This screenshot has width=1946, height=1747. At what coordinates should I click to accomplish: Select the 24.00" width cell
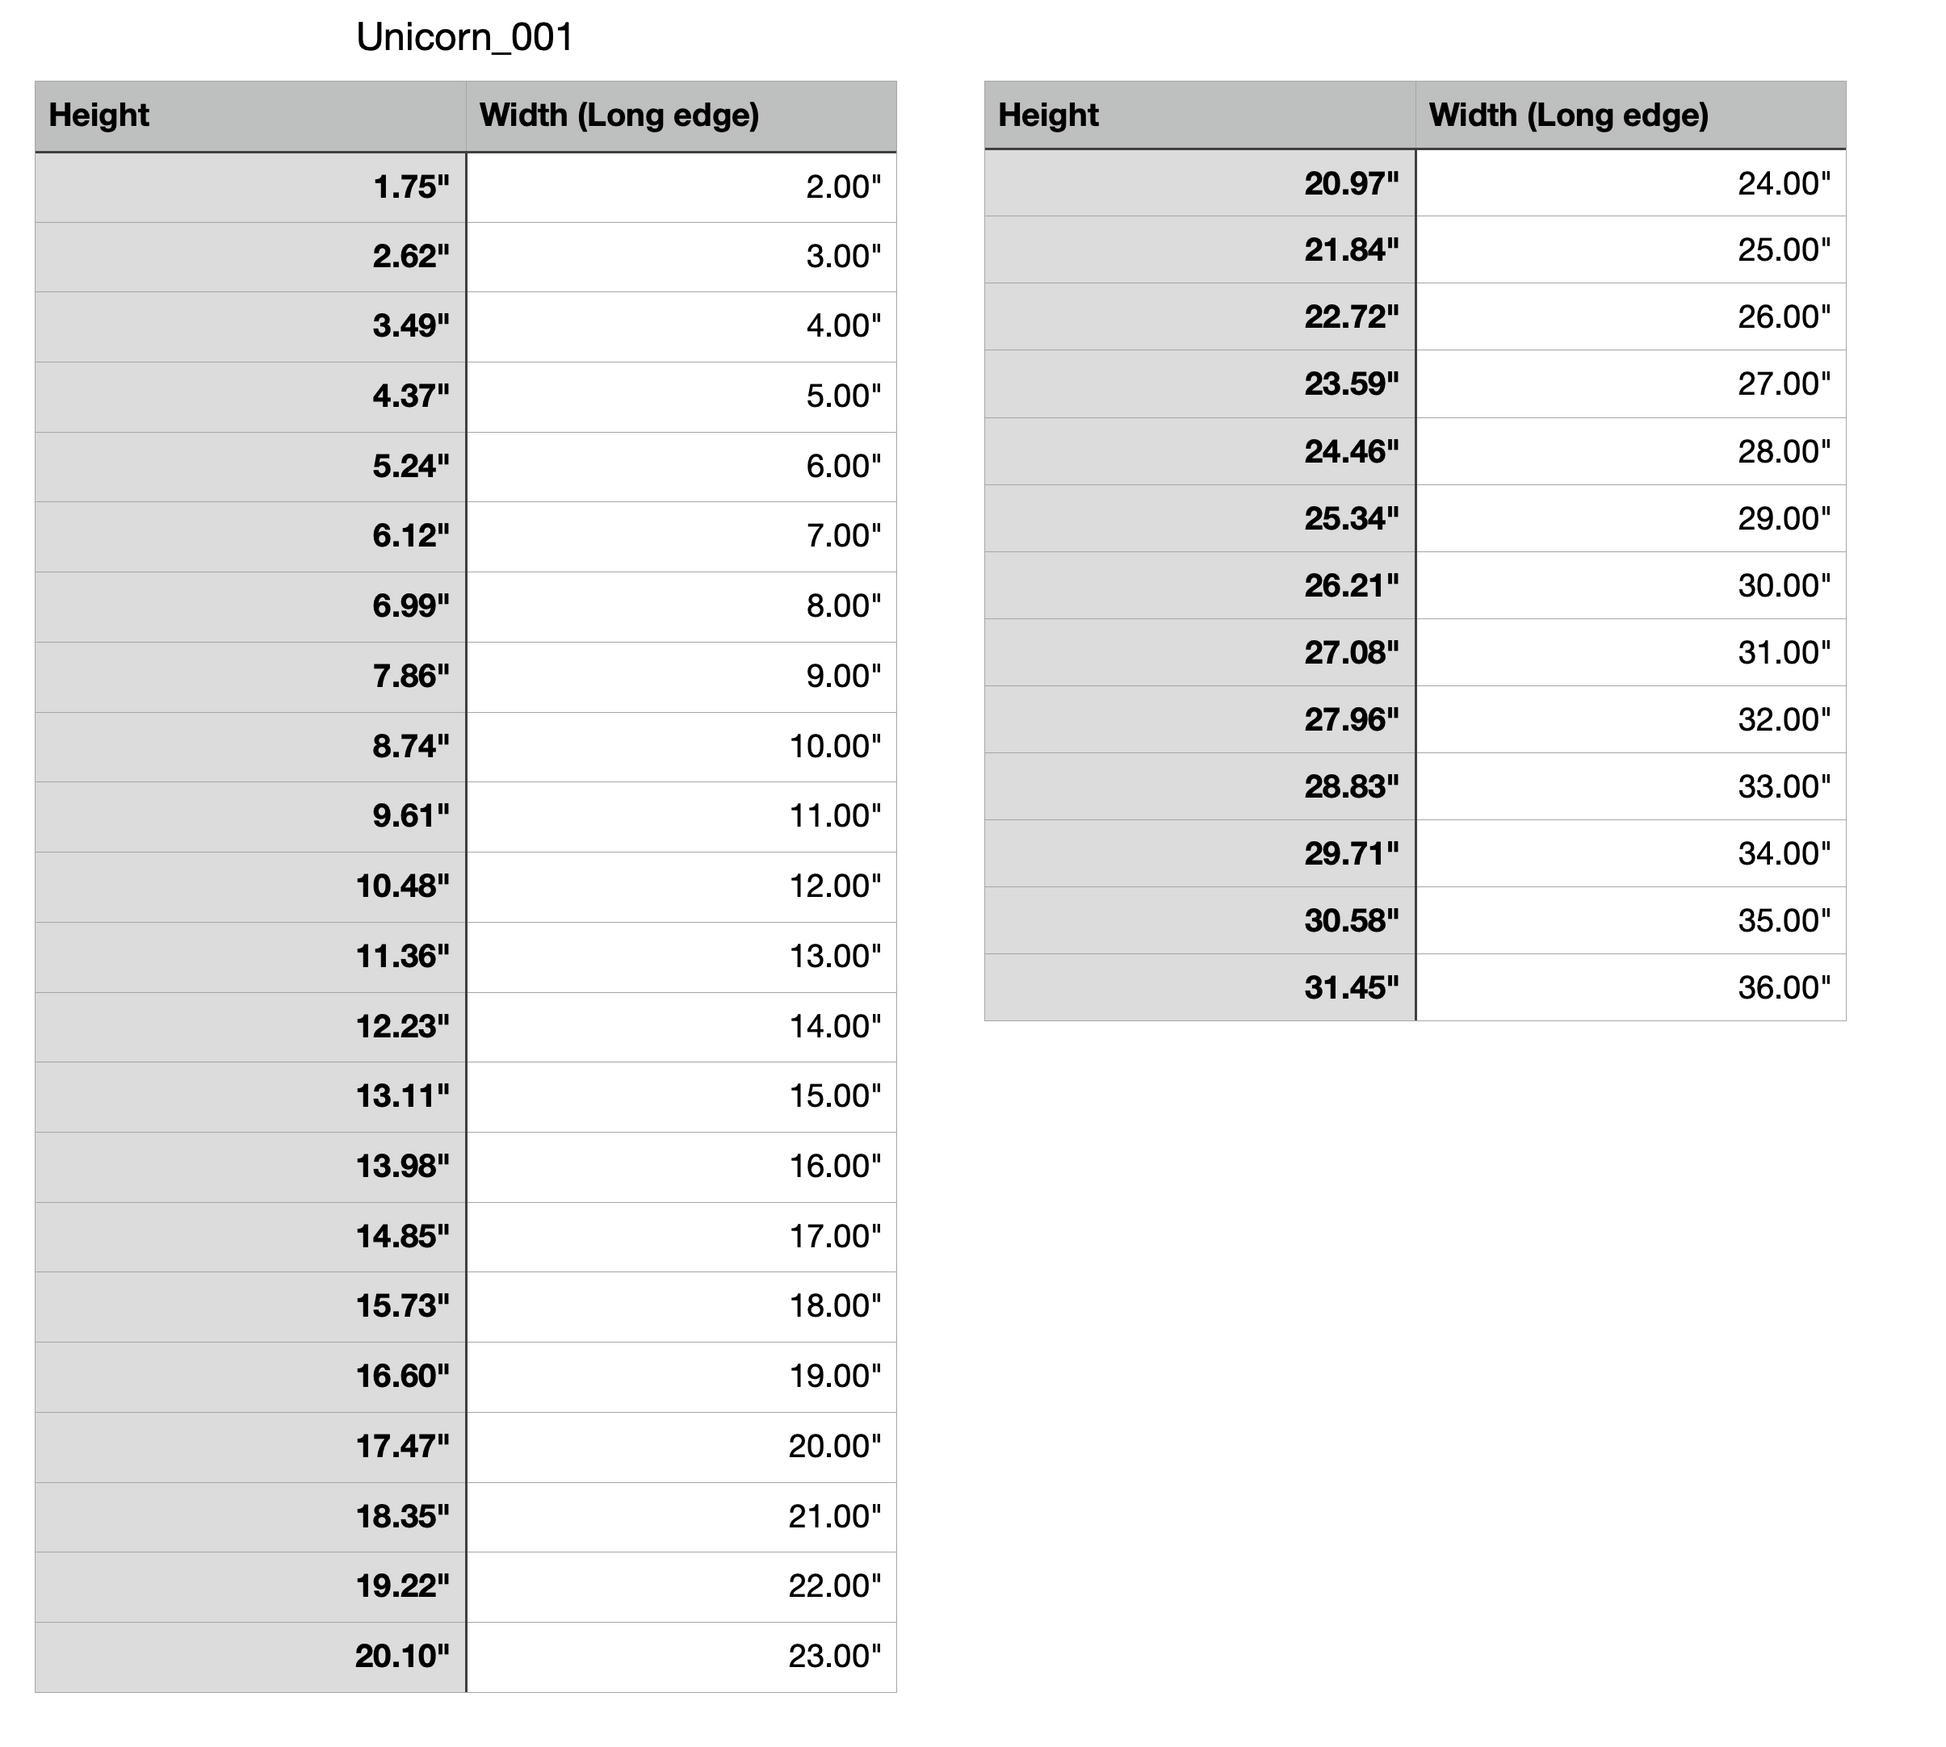1630,184
